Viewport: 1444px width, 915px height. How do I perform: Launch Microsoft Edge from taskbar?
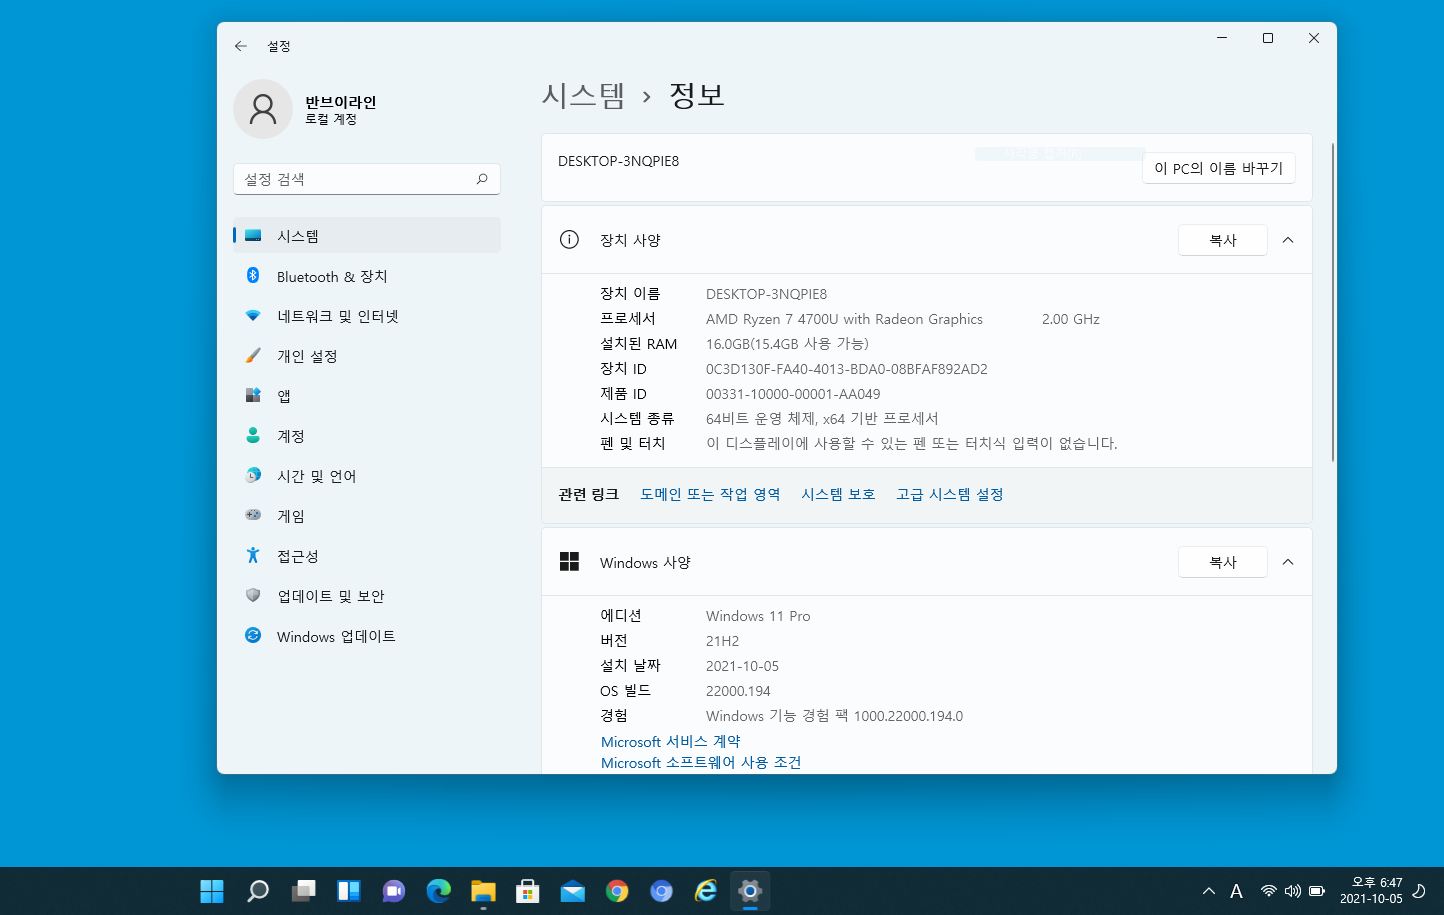(438, 891)
